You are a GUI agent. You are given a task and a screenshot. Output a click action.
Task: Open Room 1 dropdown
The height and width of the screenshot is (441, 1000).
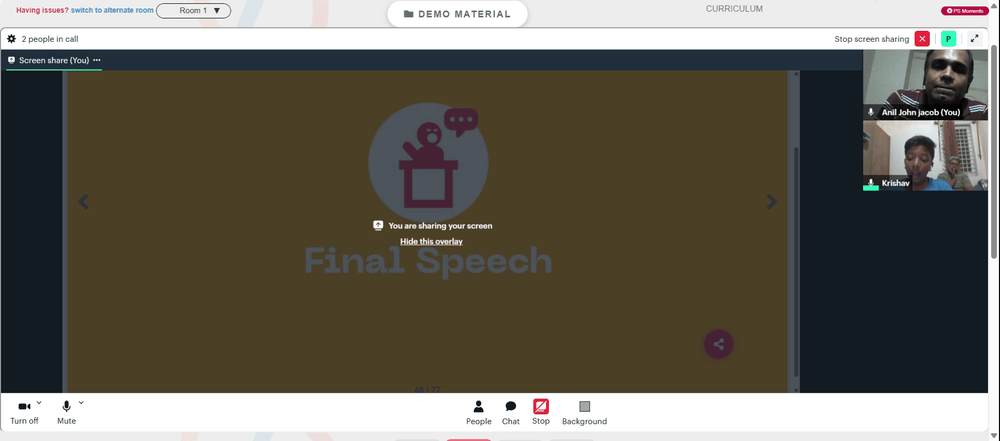point(193,11)
